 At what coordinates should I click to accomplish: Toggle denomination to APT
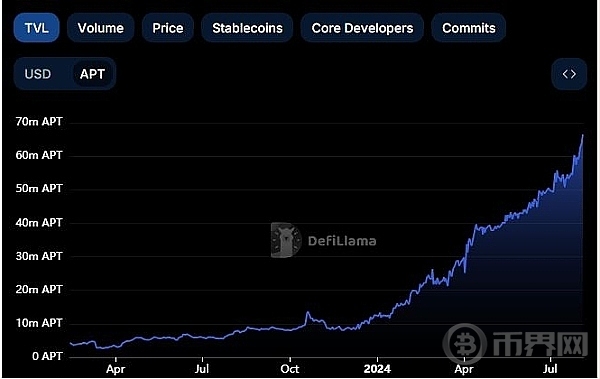(x=92, y=74)
